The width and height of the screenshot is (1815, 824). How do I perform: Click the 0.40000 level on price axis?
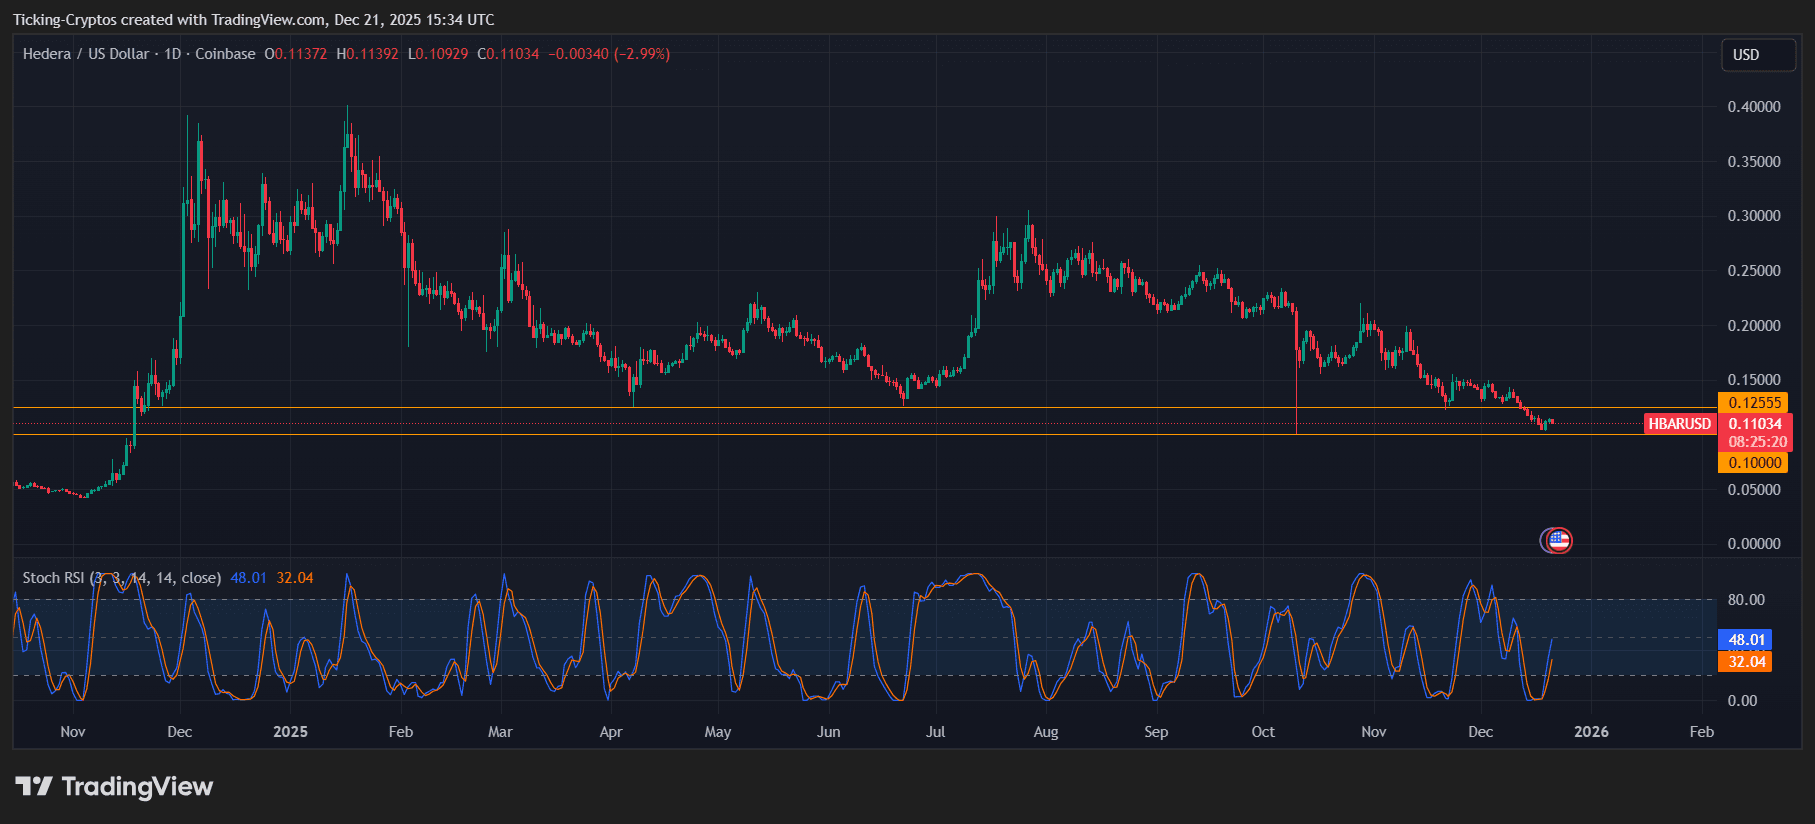(x=1753, y=107)
